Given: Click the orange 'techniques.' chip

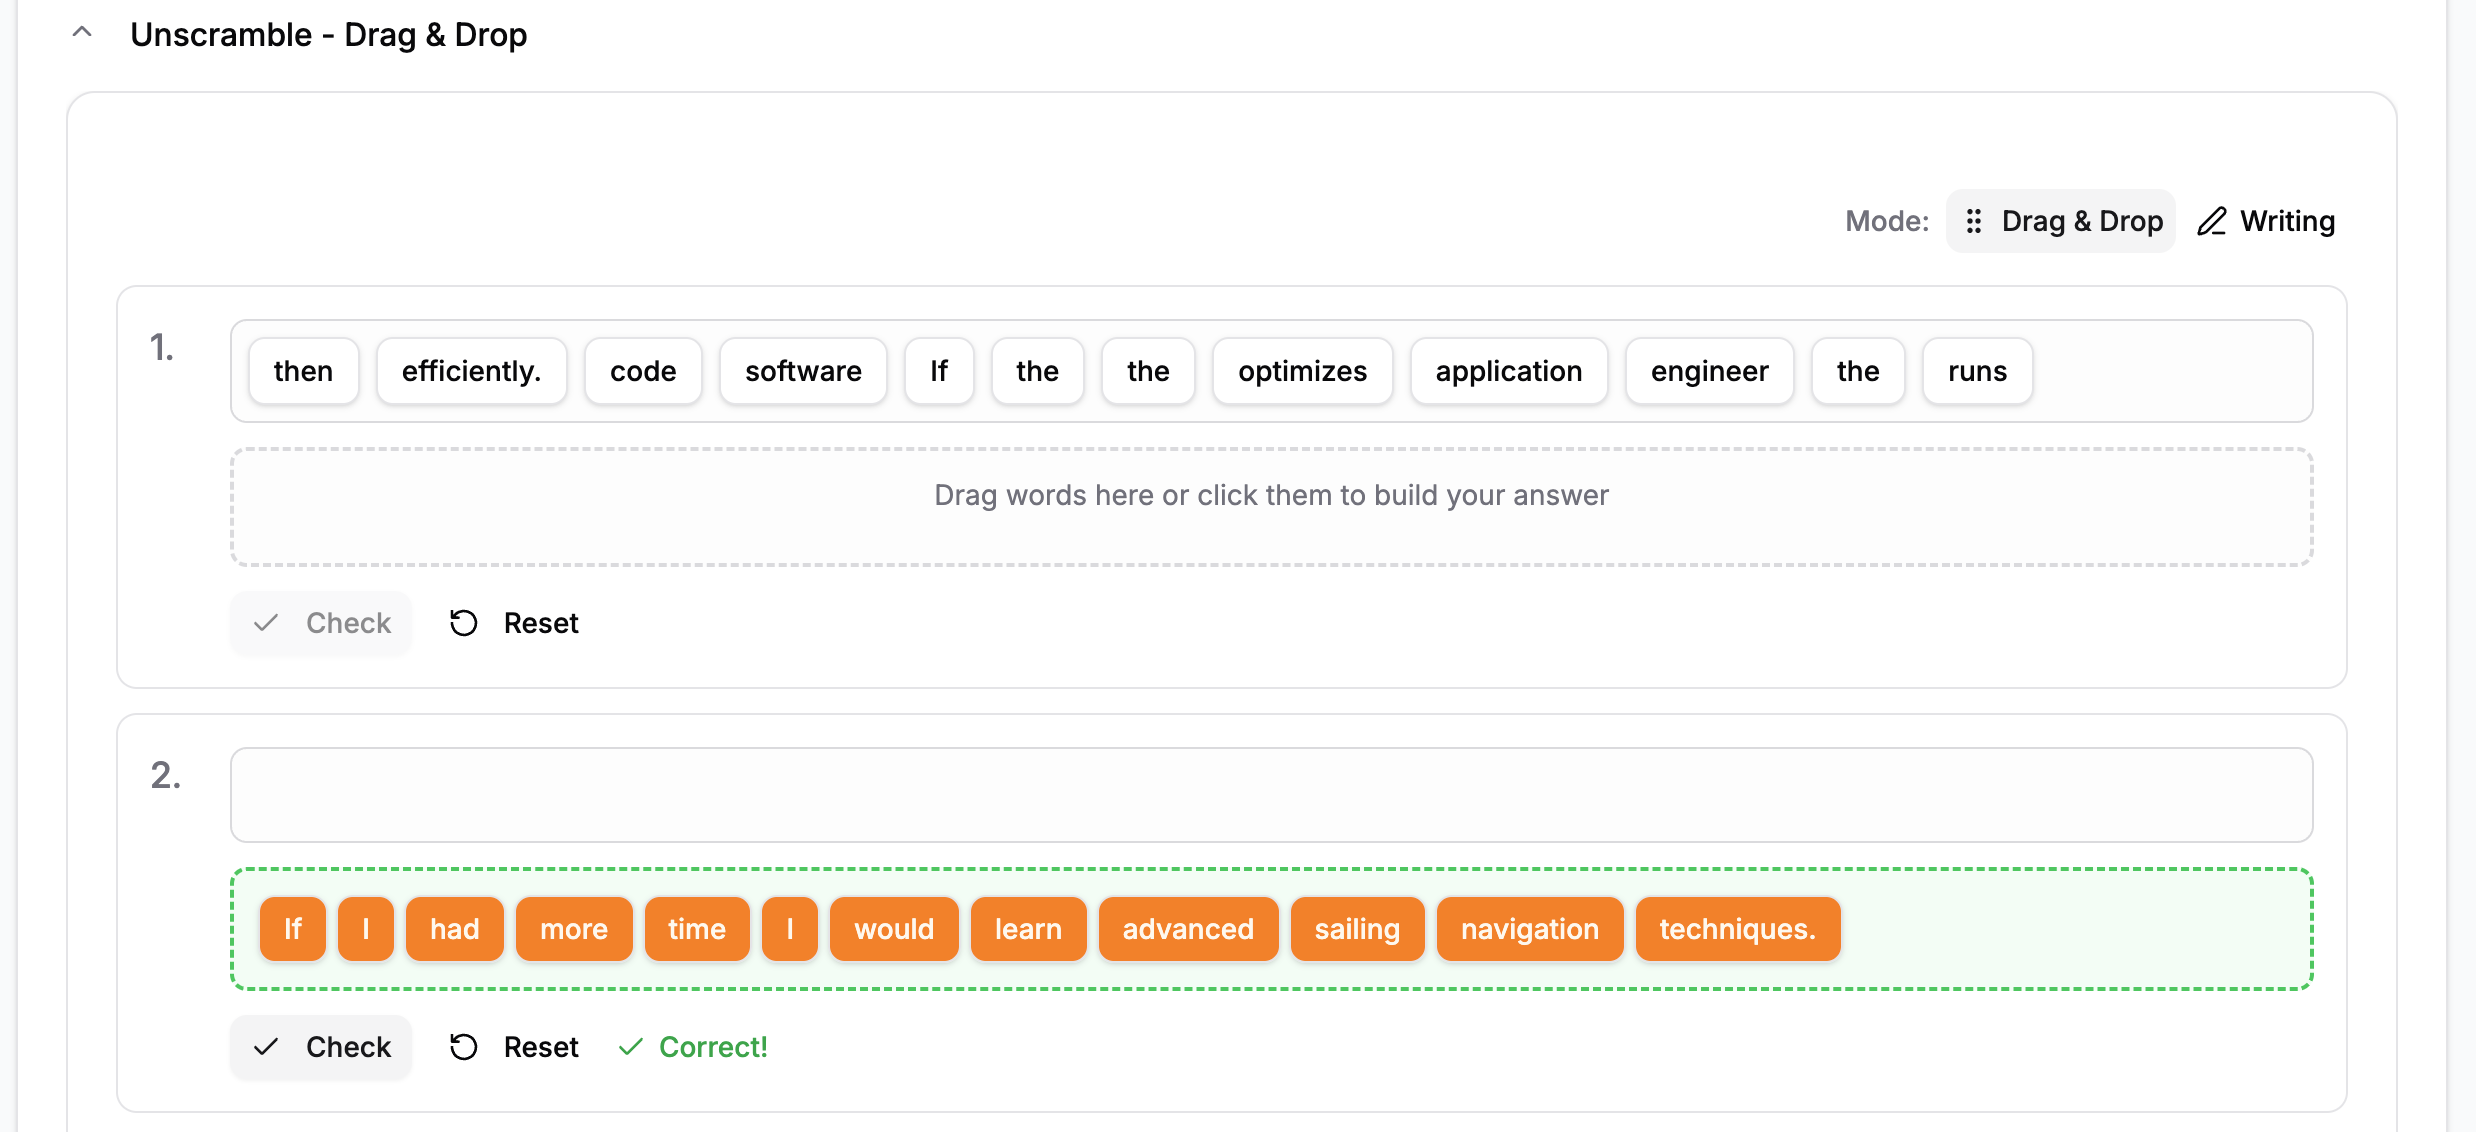Looking at the screenshot, I should tap(1738, 929).
